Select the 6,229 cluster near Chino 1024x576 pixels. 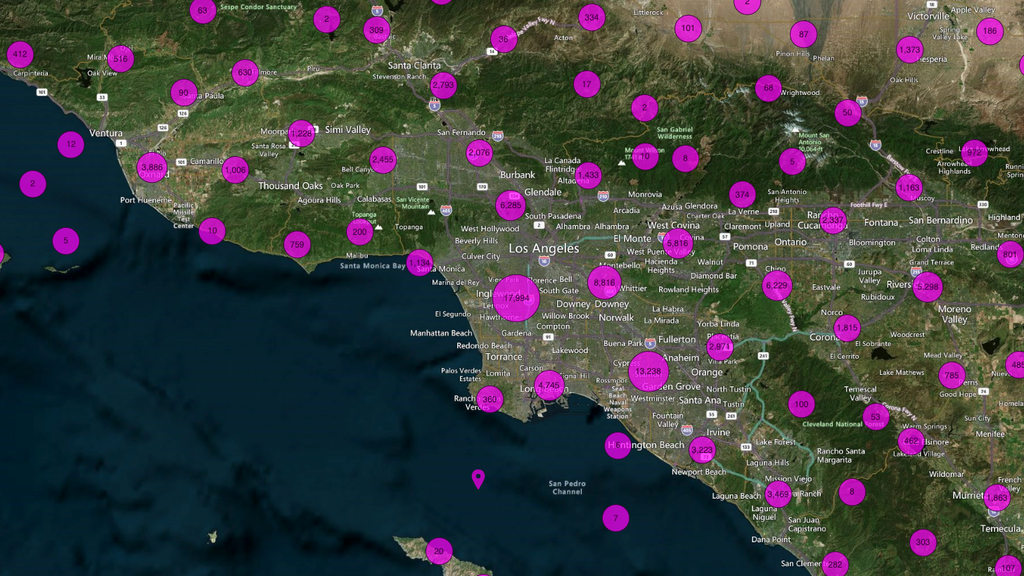click(x=777, y=285)
